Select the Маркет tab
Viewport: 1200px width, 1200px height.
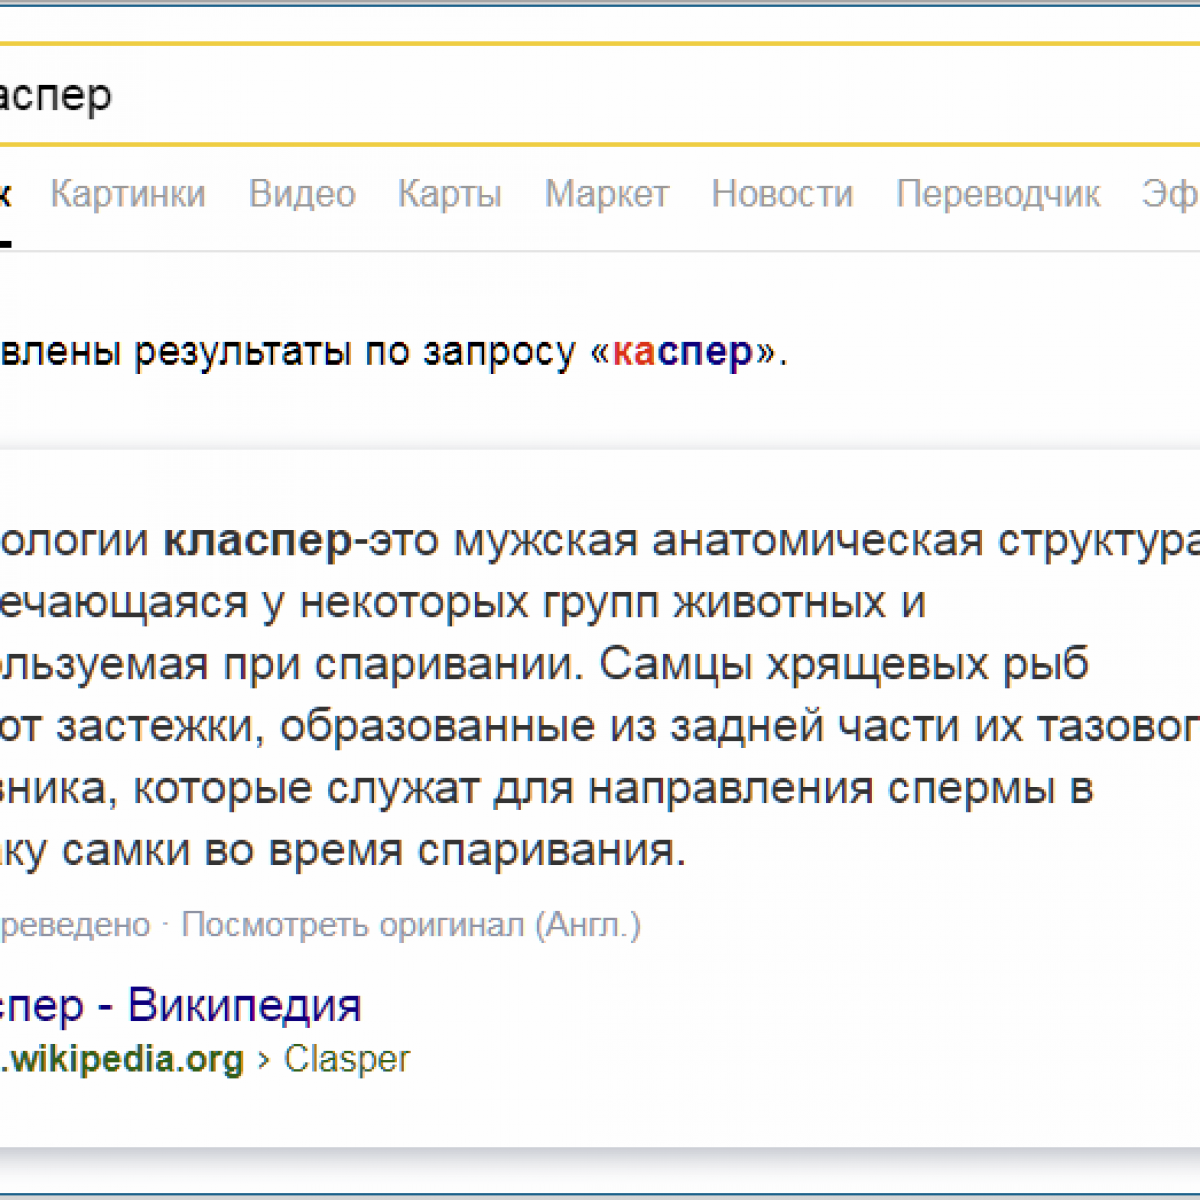[606, 194]
